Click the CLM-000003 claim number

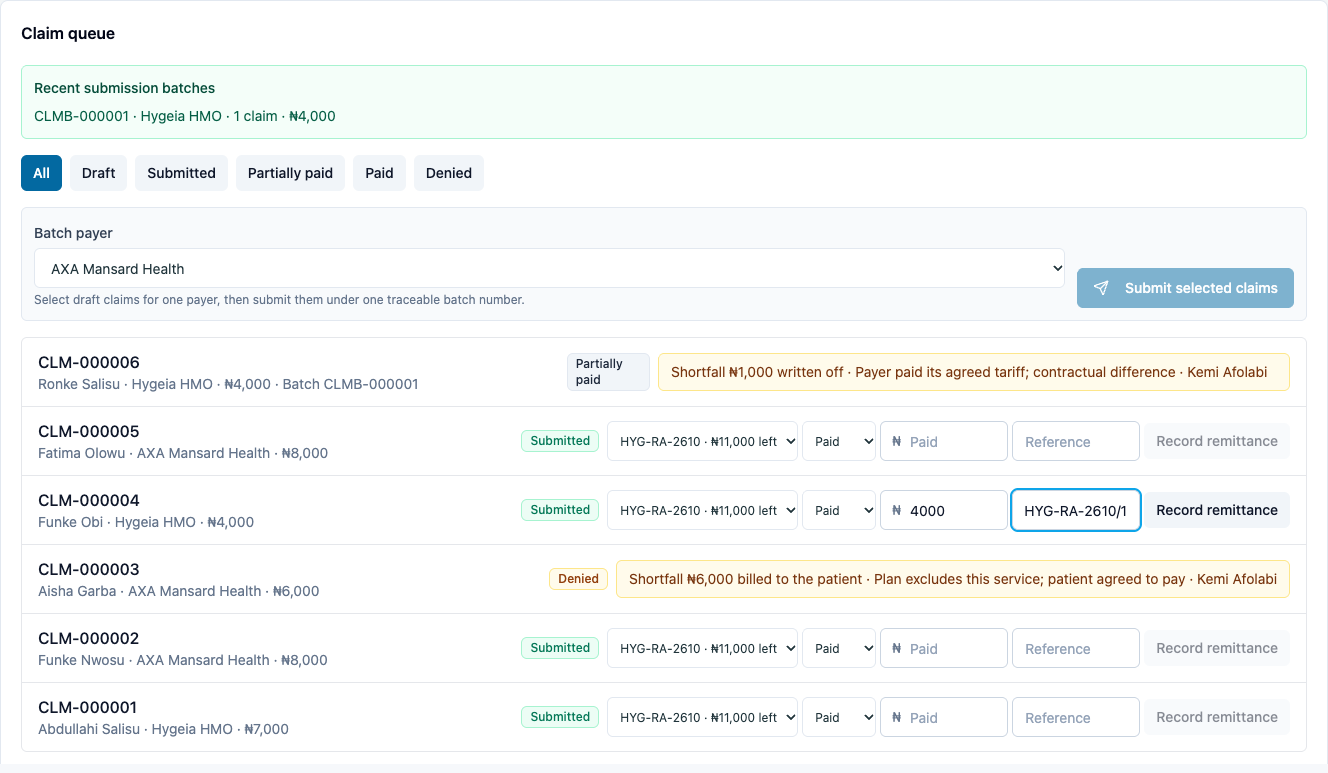click(x=89, y=569)
